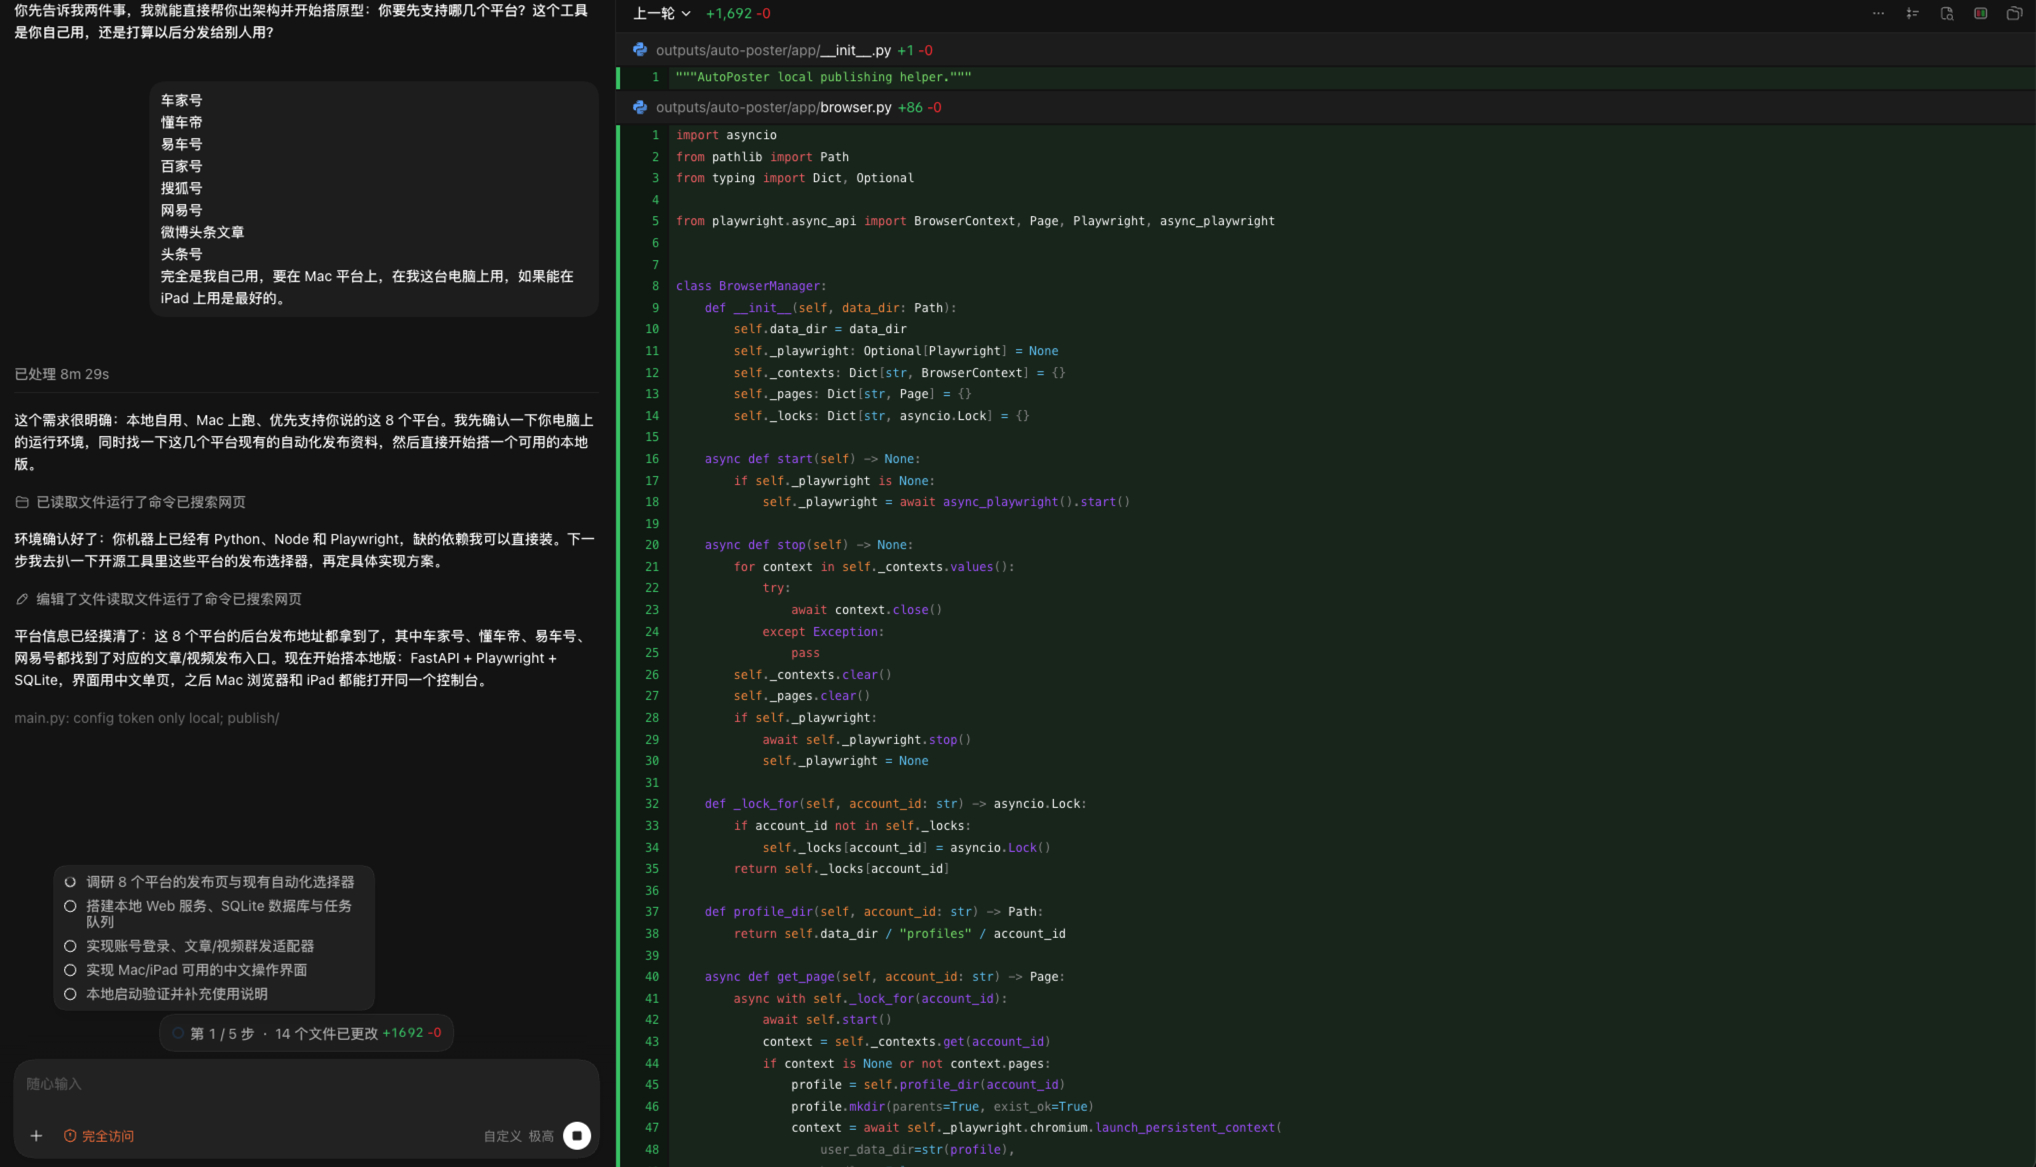Collapse the 第 1 / 5 步 progress pill
The image size is (2036, 1167).
coord(306,1033)
